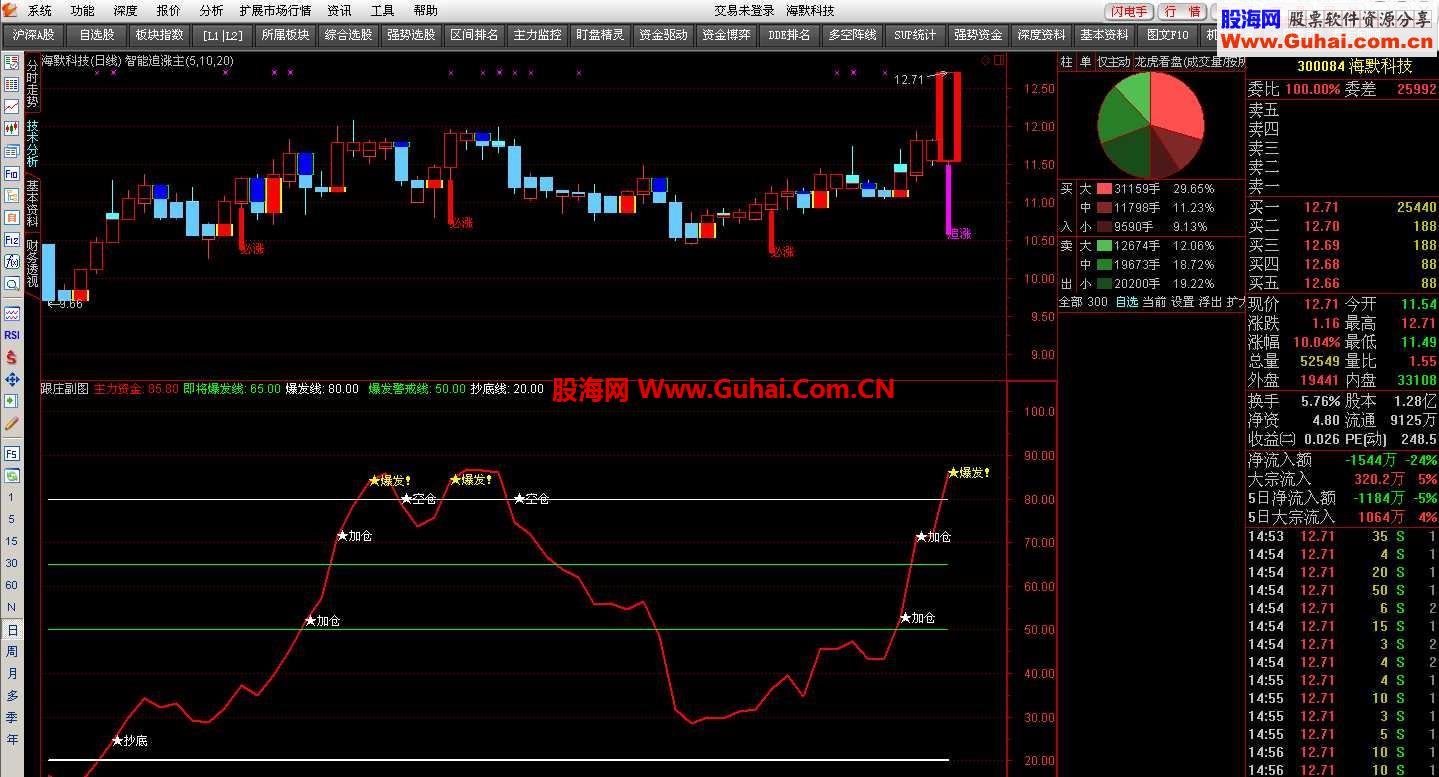This screenshot has height=777, width=1439.
Task: Open the 扩展市场行情 menu
Action: click(x=275, y=11)
